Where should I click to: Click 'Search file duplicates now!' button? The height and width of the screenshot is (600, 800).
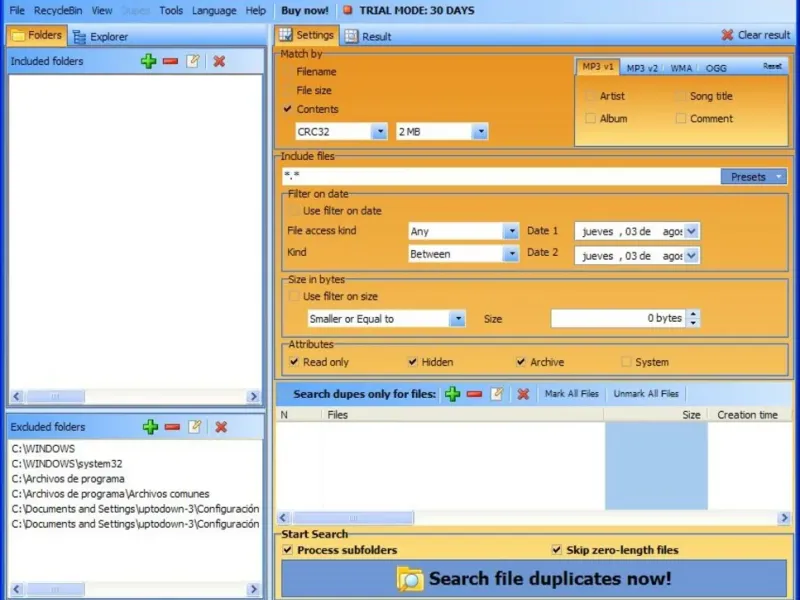[x=534, y=579]
